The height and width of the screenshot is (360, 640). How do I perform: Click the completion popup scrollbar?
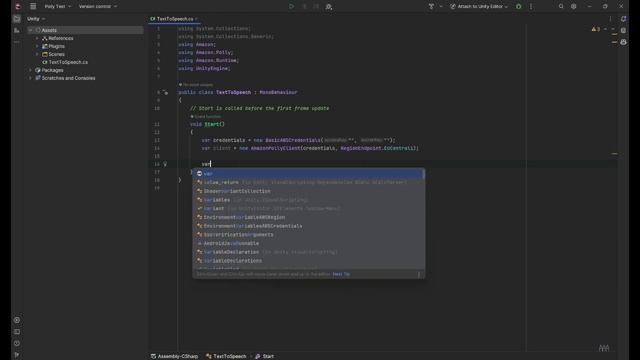tap(423, 174)
